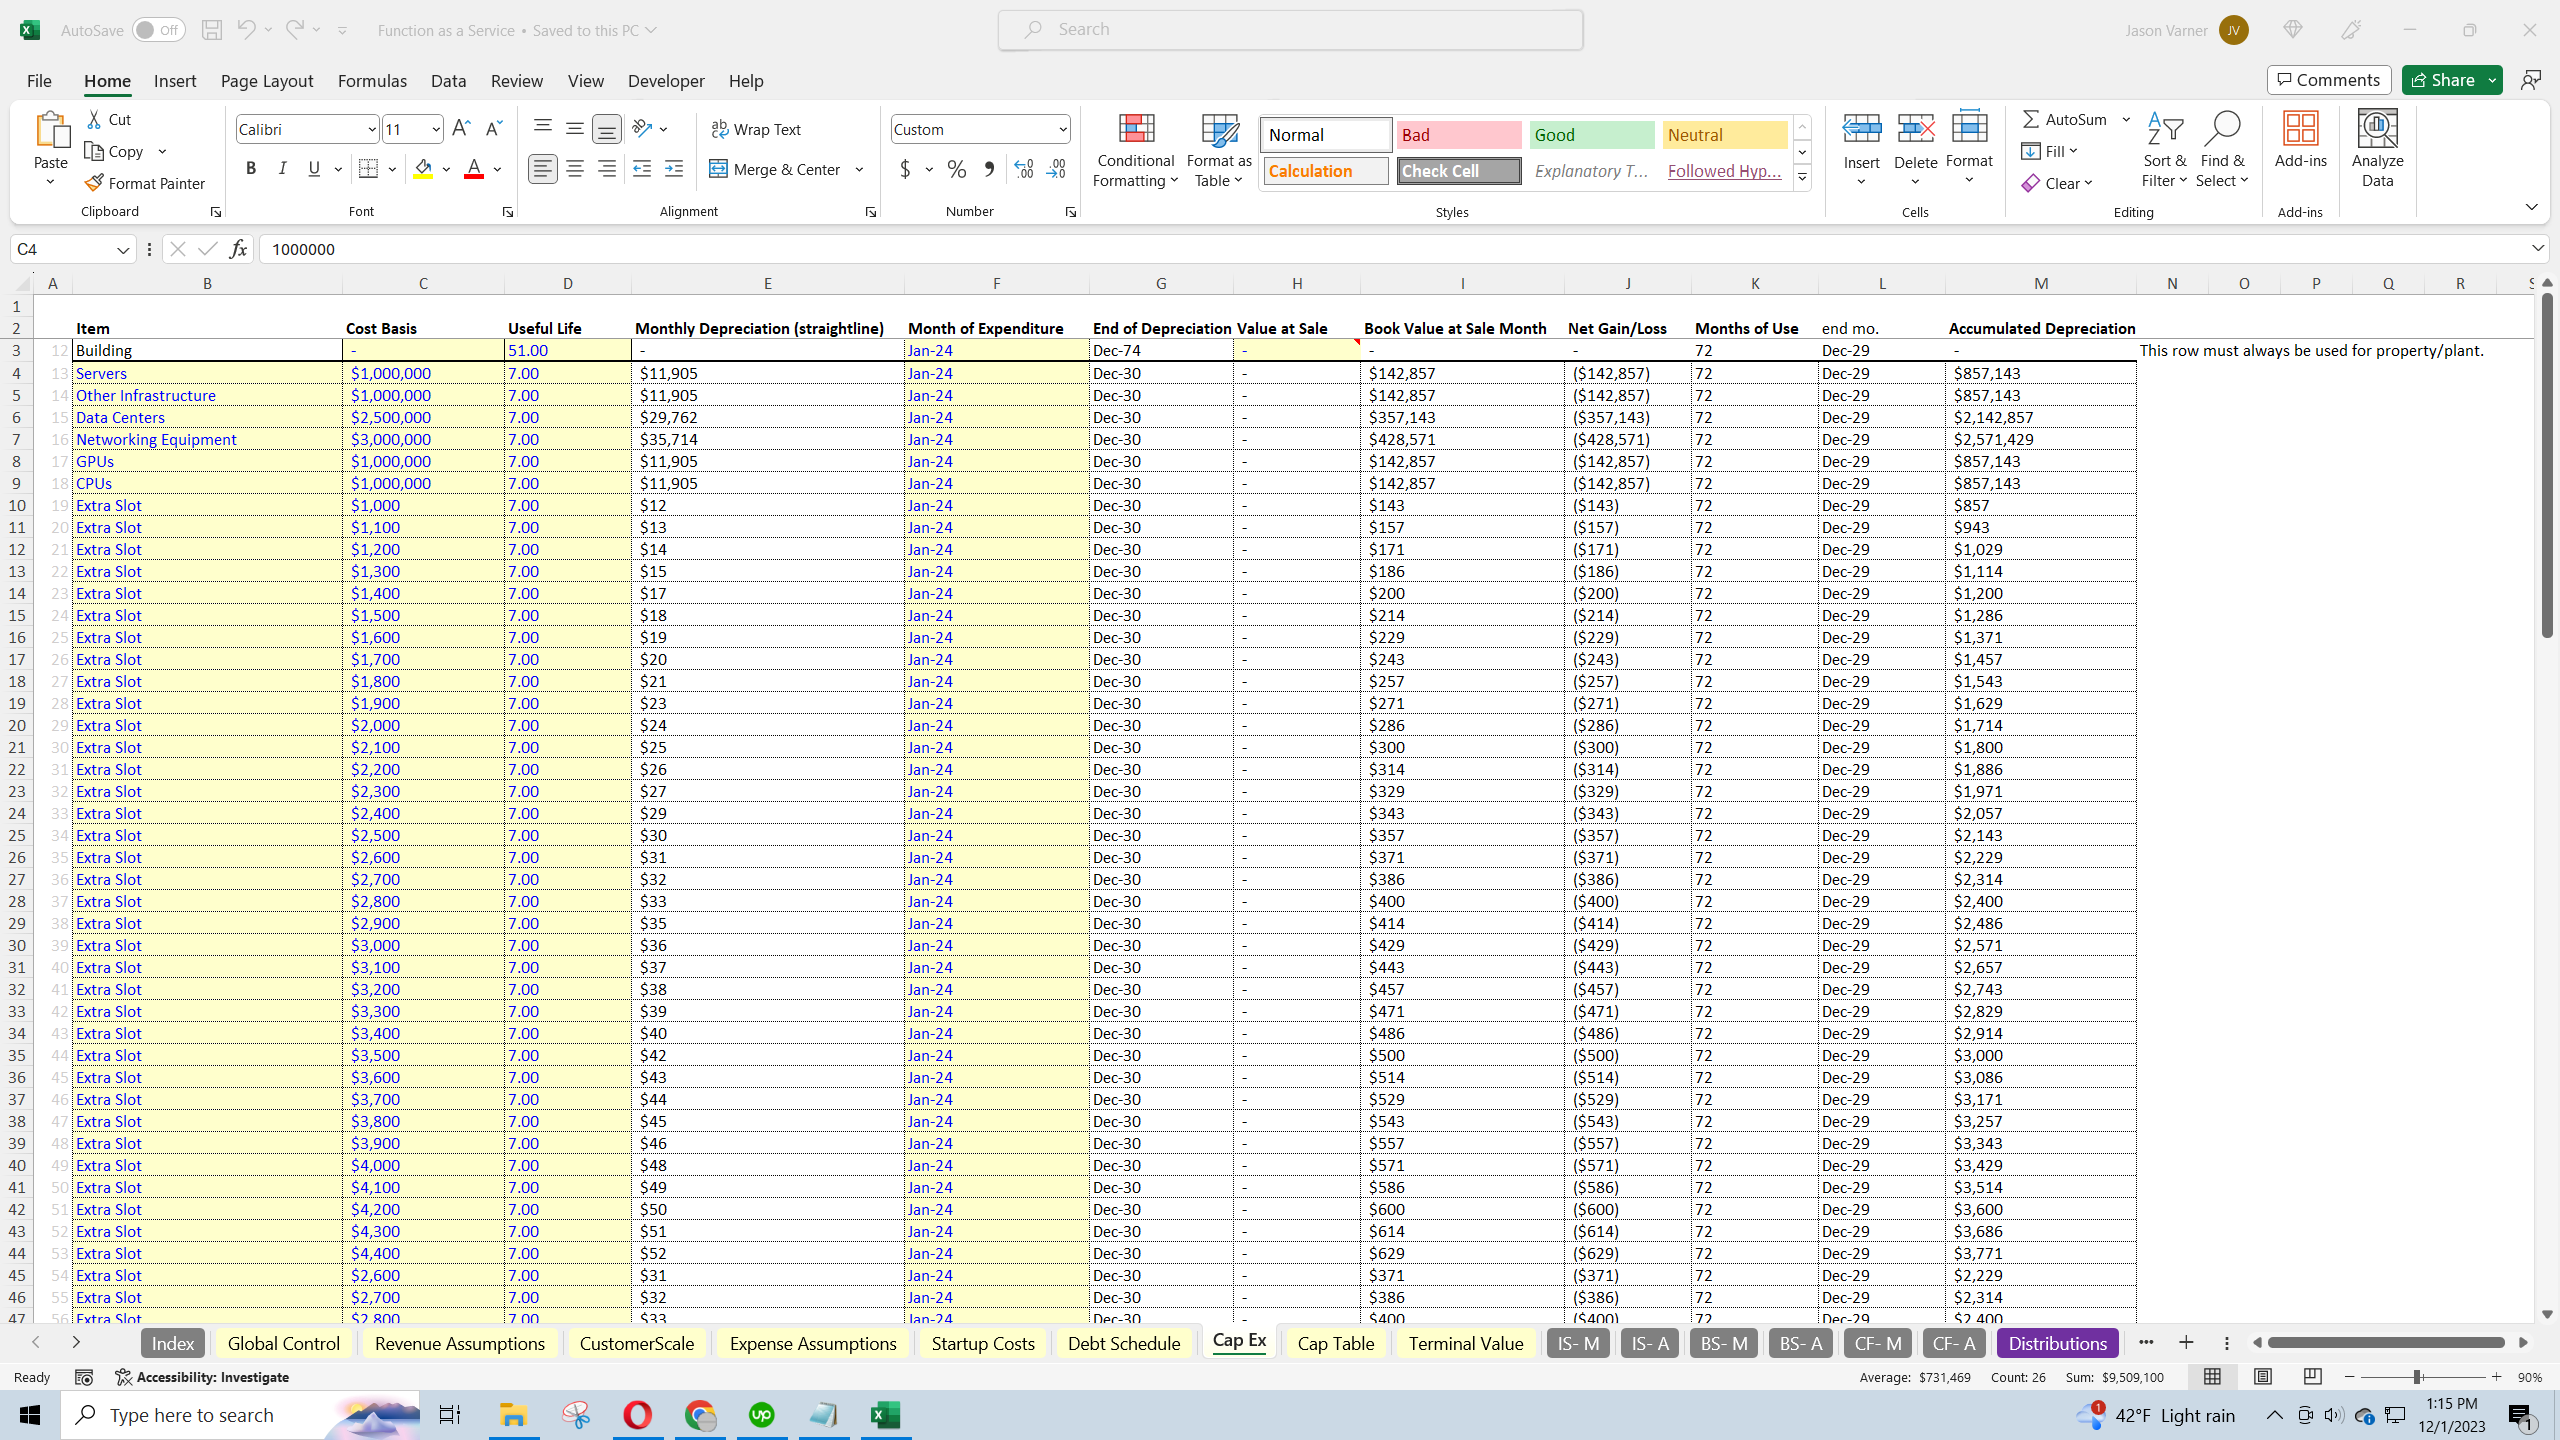Click the Comments button
2560x1440 pixels.
[2329, 80]
